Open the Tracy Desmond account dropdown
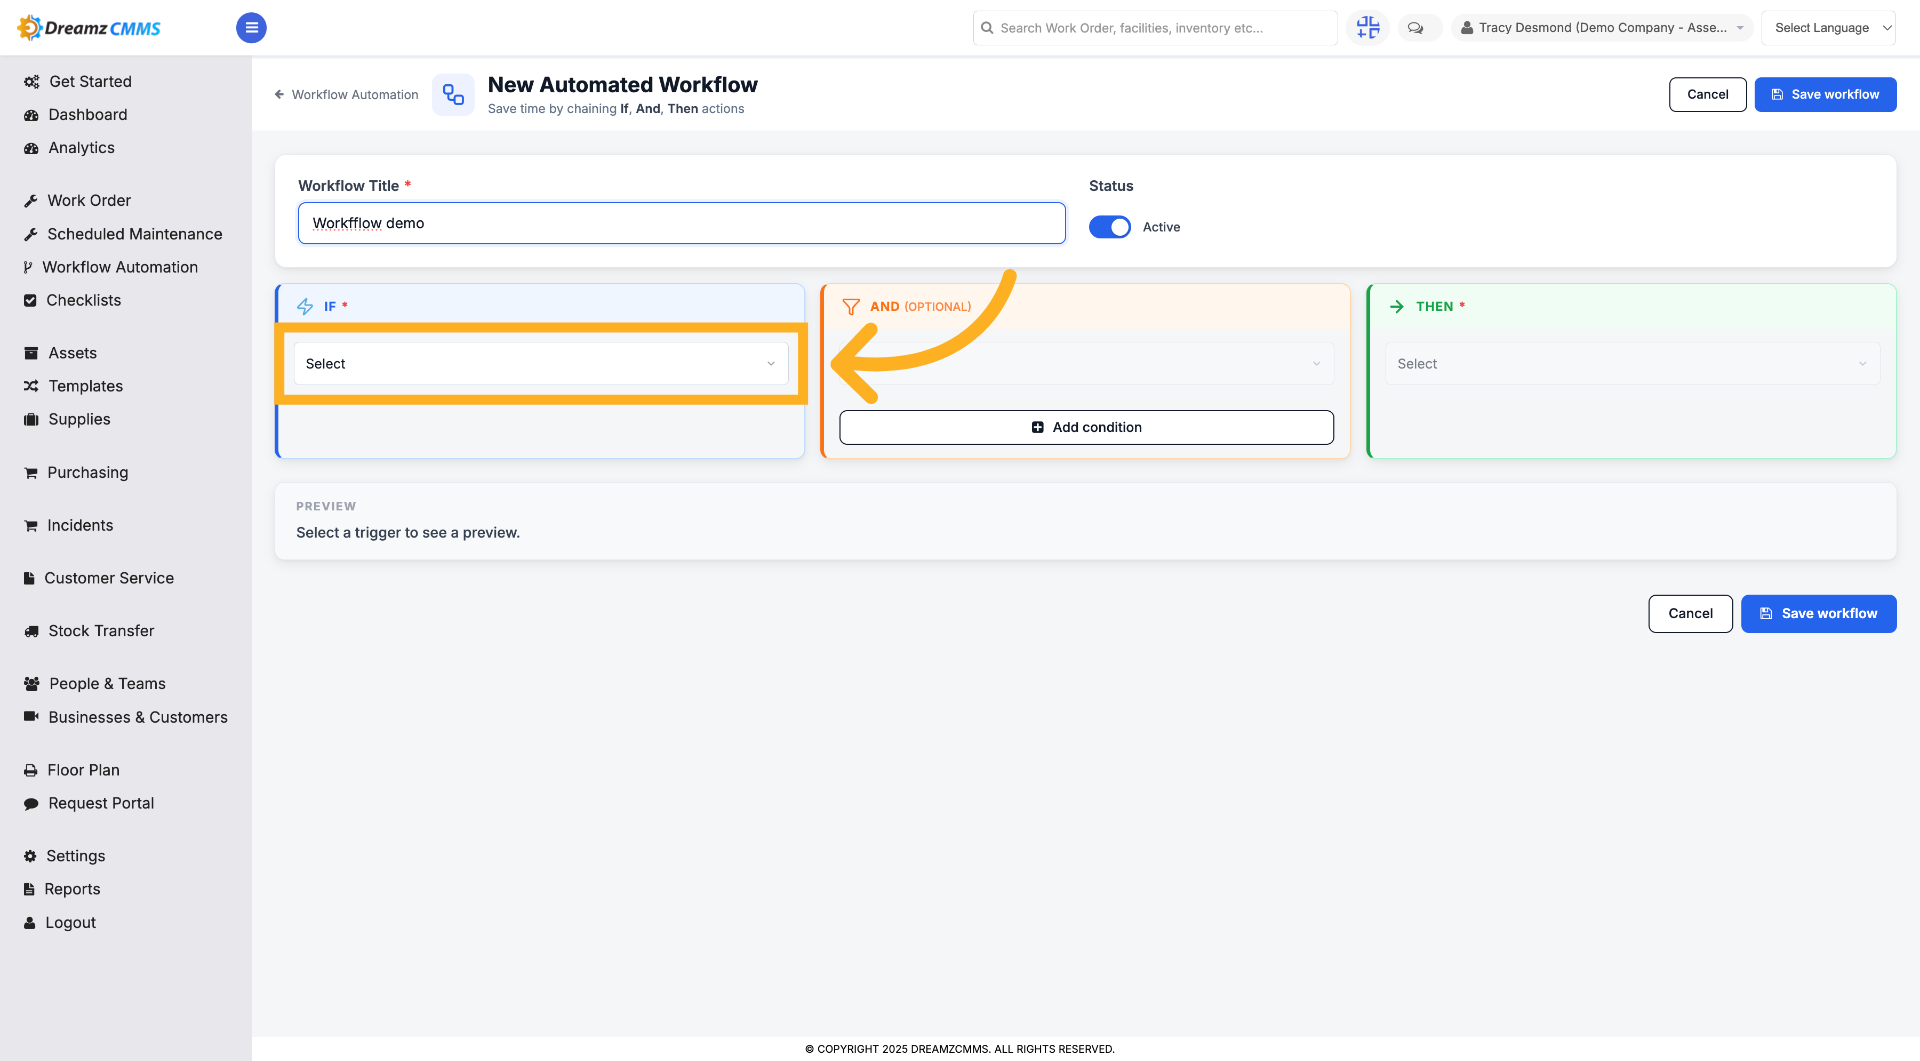1920x1061 pixels. pos(1601,28)
